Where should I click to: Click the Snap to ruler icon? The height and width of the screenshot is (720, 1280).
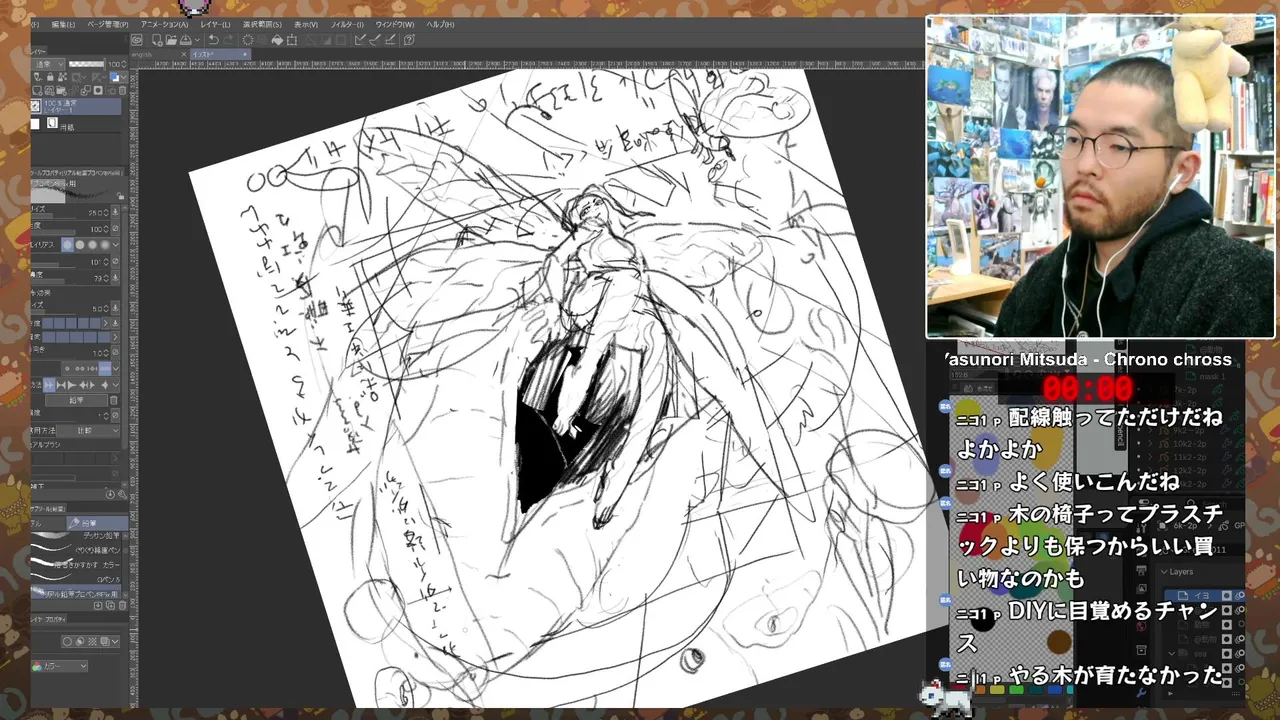tap(358, 40)
